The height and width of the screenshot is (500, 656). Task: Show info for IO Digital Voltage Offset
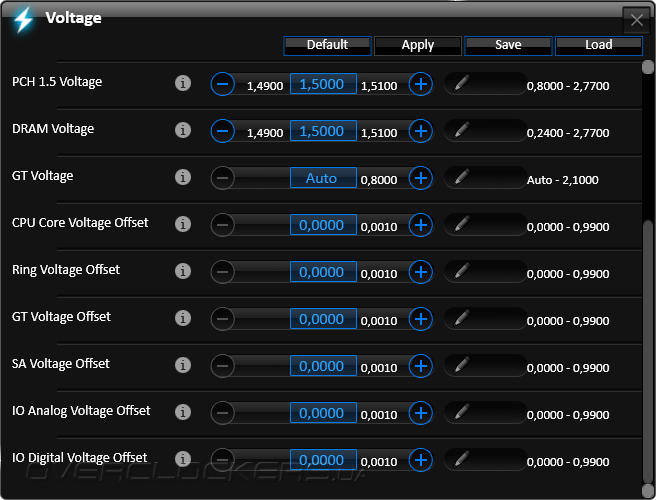coord(183,459)
